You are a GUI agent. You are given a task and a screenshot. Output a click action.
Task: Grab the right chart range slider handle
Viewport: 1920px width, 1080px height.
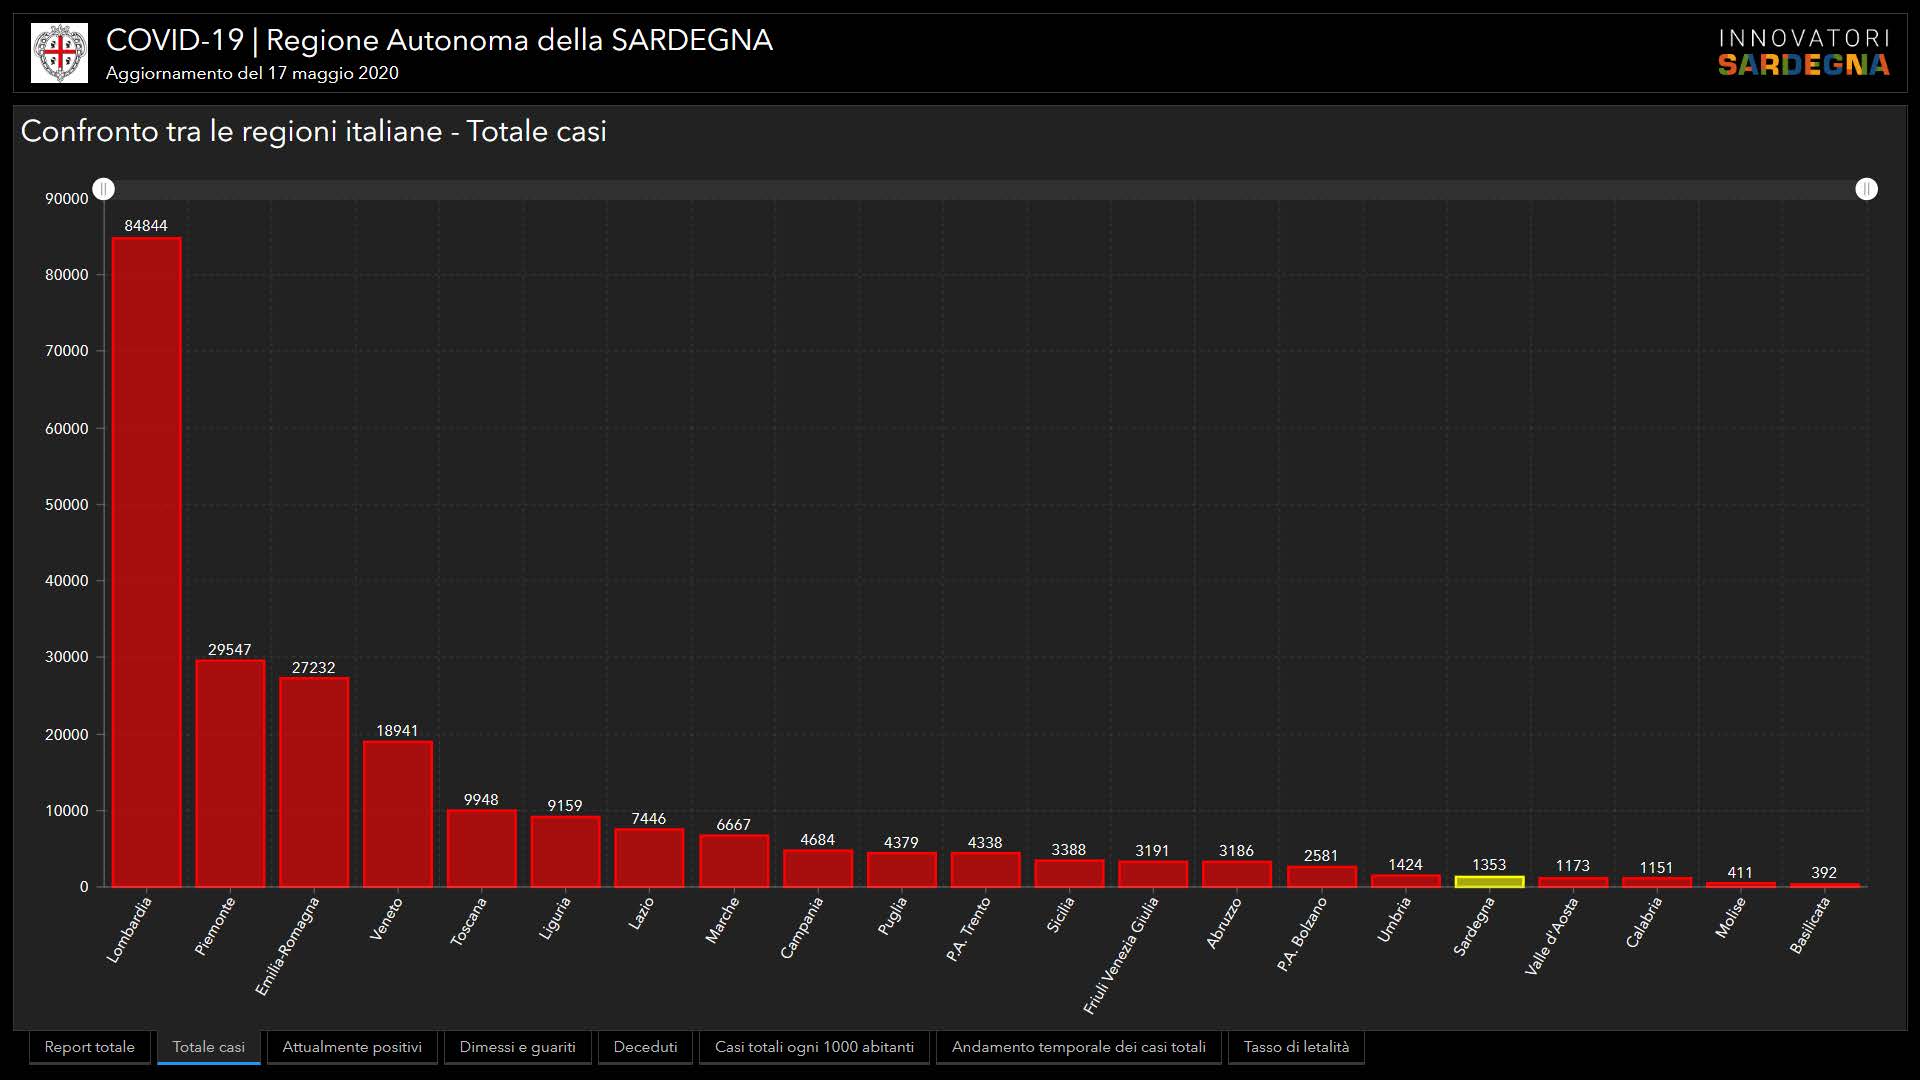coord(1866,189)
